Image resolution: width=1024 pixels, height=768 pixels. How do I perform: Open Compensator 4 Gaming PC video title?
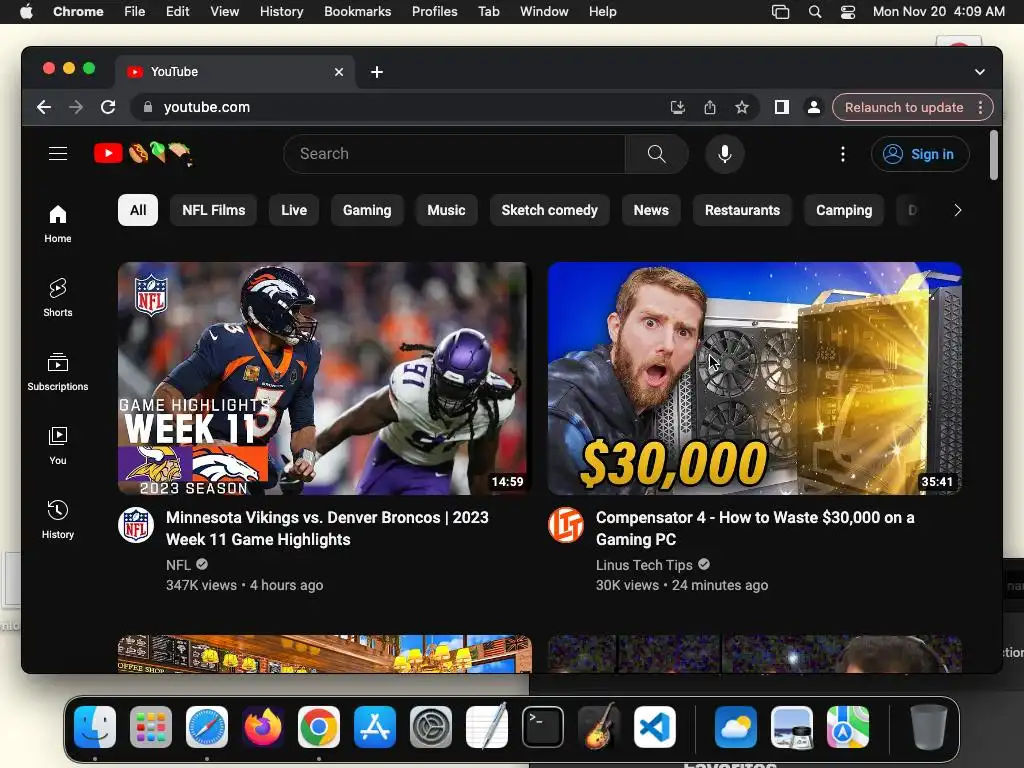point(755,528)
